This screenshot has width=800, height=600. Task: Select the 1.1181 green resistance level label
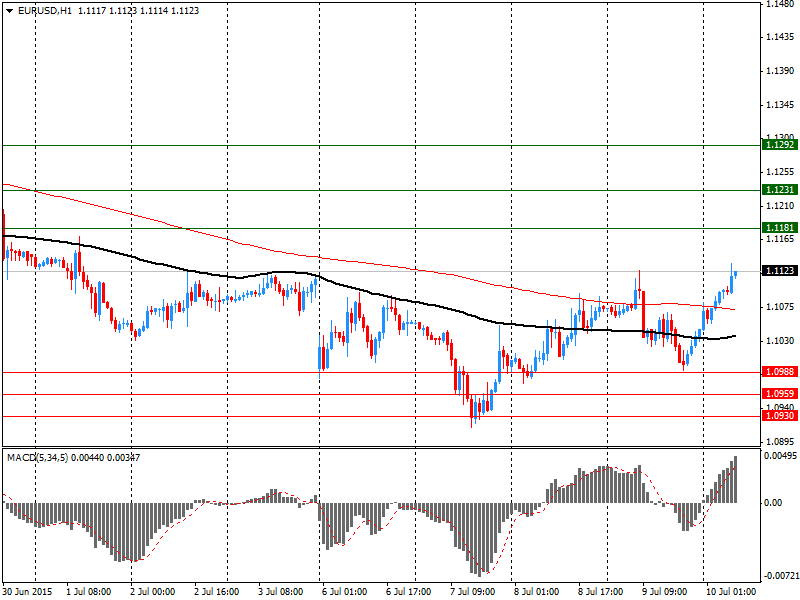(780, 228)
